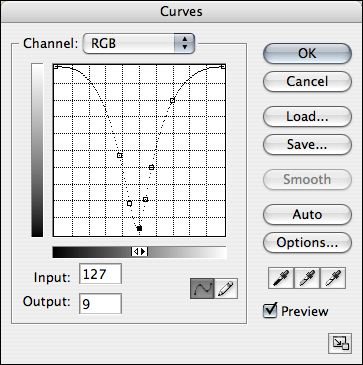Click the Load... button
Screen dimensions: 363x365
click(x=307, y=116)
